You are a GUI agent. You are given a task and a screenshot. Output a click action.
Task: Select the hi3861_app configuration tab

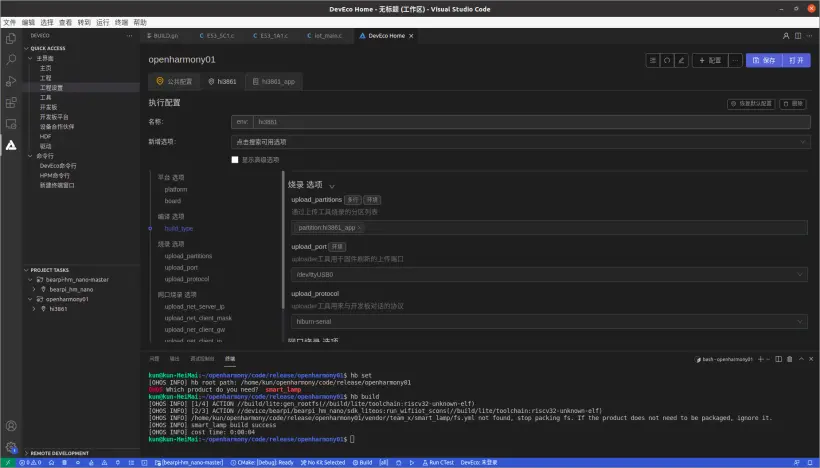pyautogui.click(x=274, y=82)
